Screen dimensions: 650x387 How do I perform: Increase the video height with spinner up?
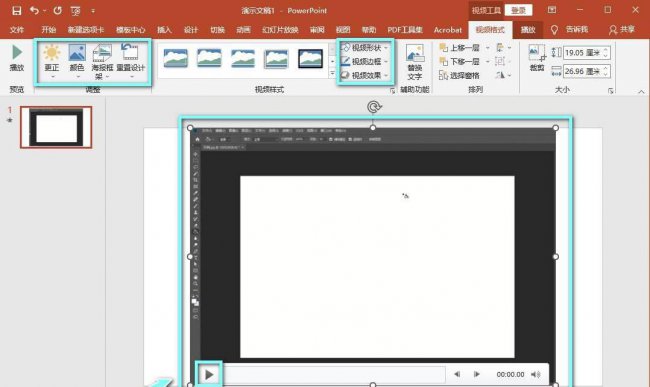[x=606, y=50]
